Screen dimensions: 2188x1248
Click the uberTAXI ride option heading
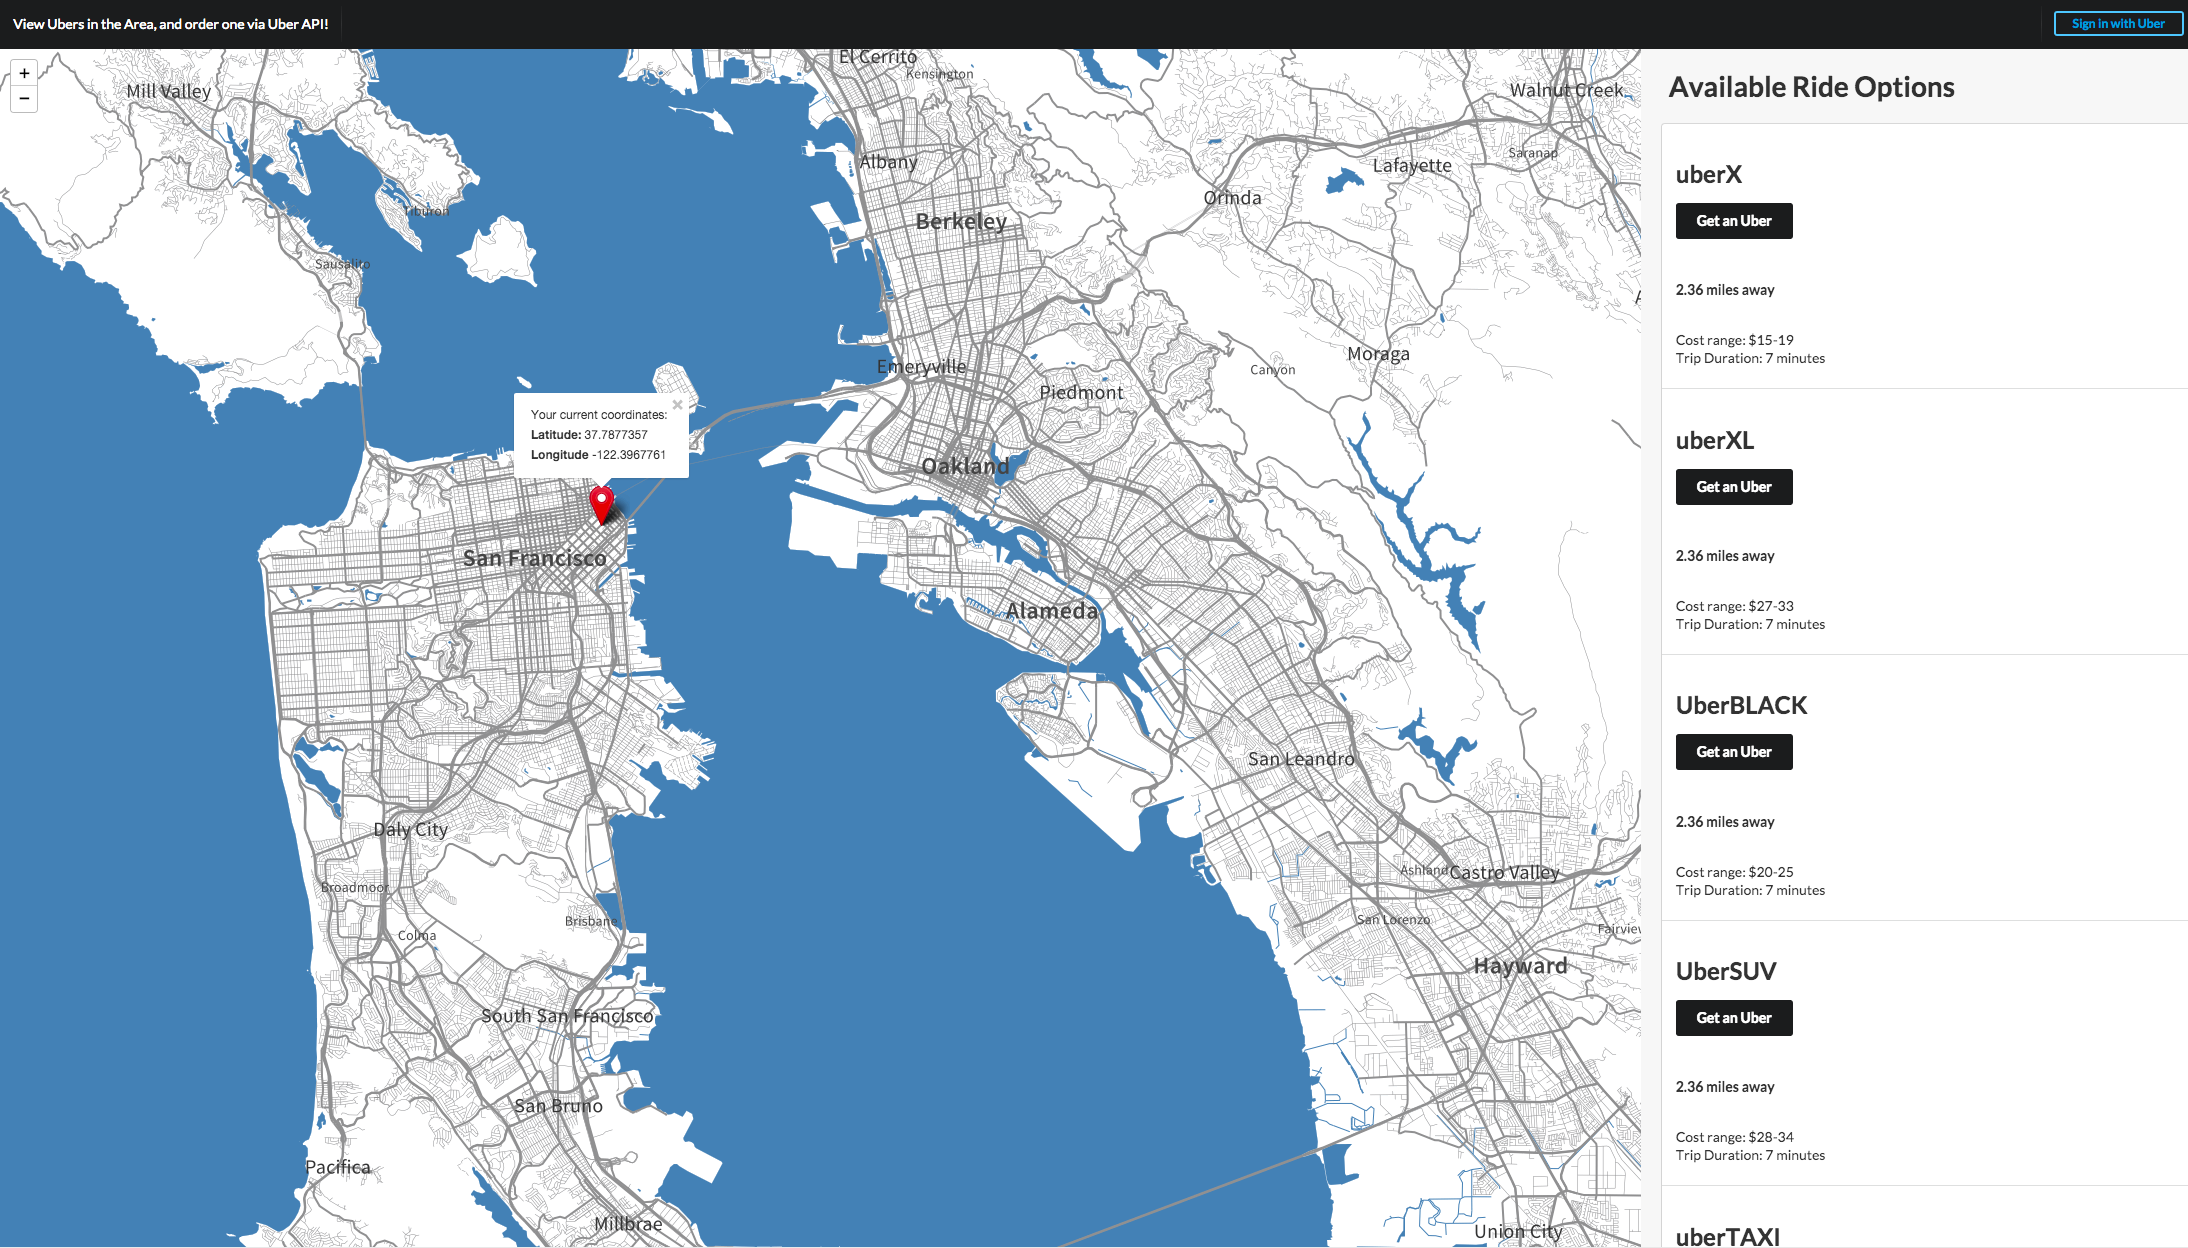[x=1727, y=1236]
